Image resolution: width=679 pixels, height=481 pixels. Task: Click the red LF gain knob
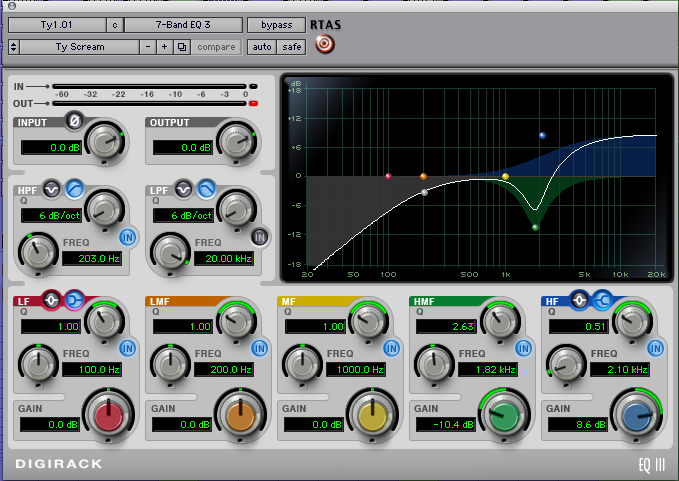click(x=108, y=416)
